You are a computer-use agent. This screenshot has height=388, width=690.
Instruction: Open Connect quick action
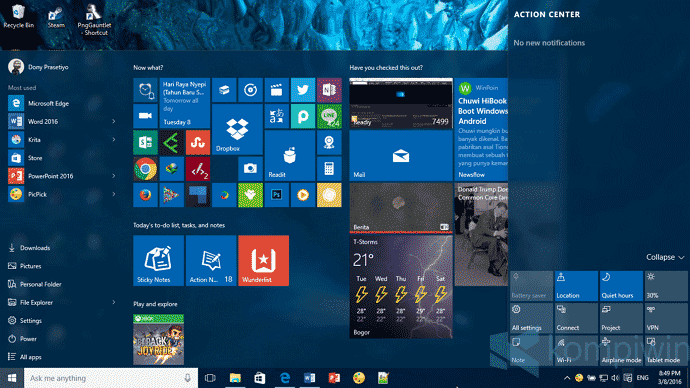[576, 318]
